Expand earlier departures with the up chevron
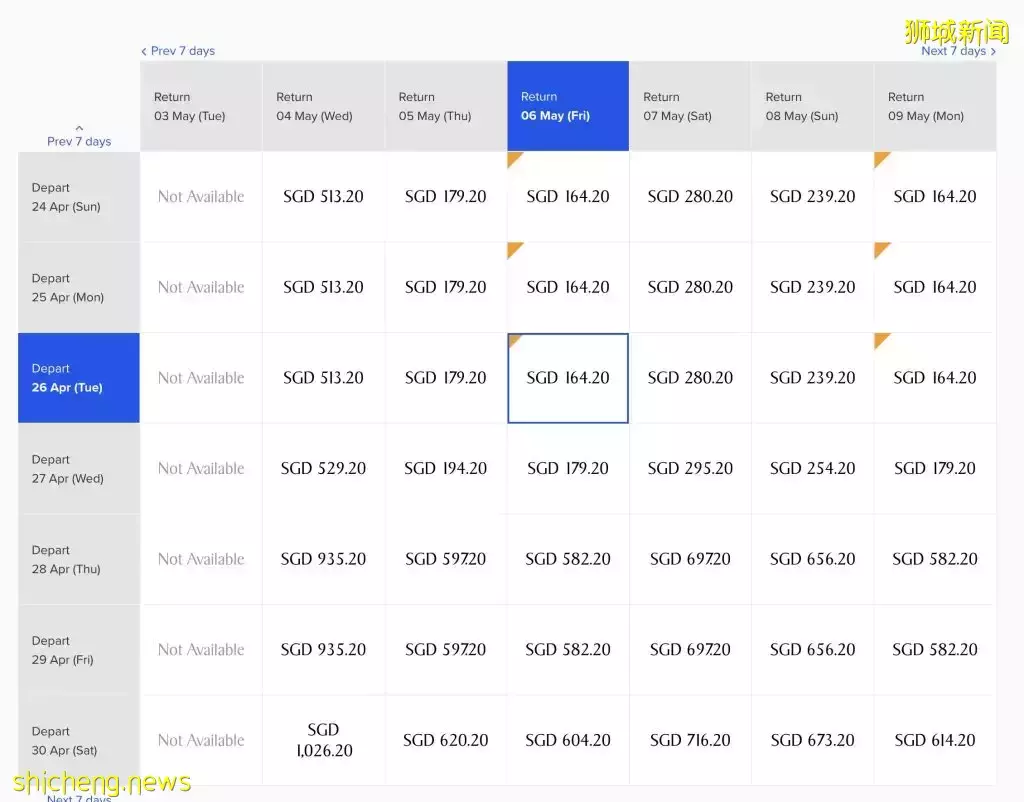Screen dimensions: 1024x802 [x=79, y=129]
